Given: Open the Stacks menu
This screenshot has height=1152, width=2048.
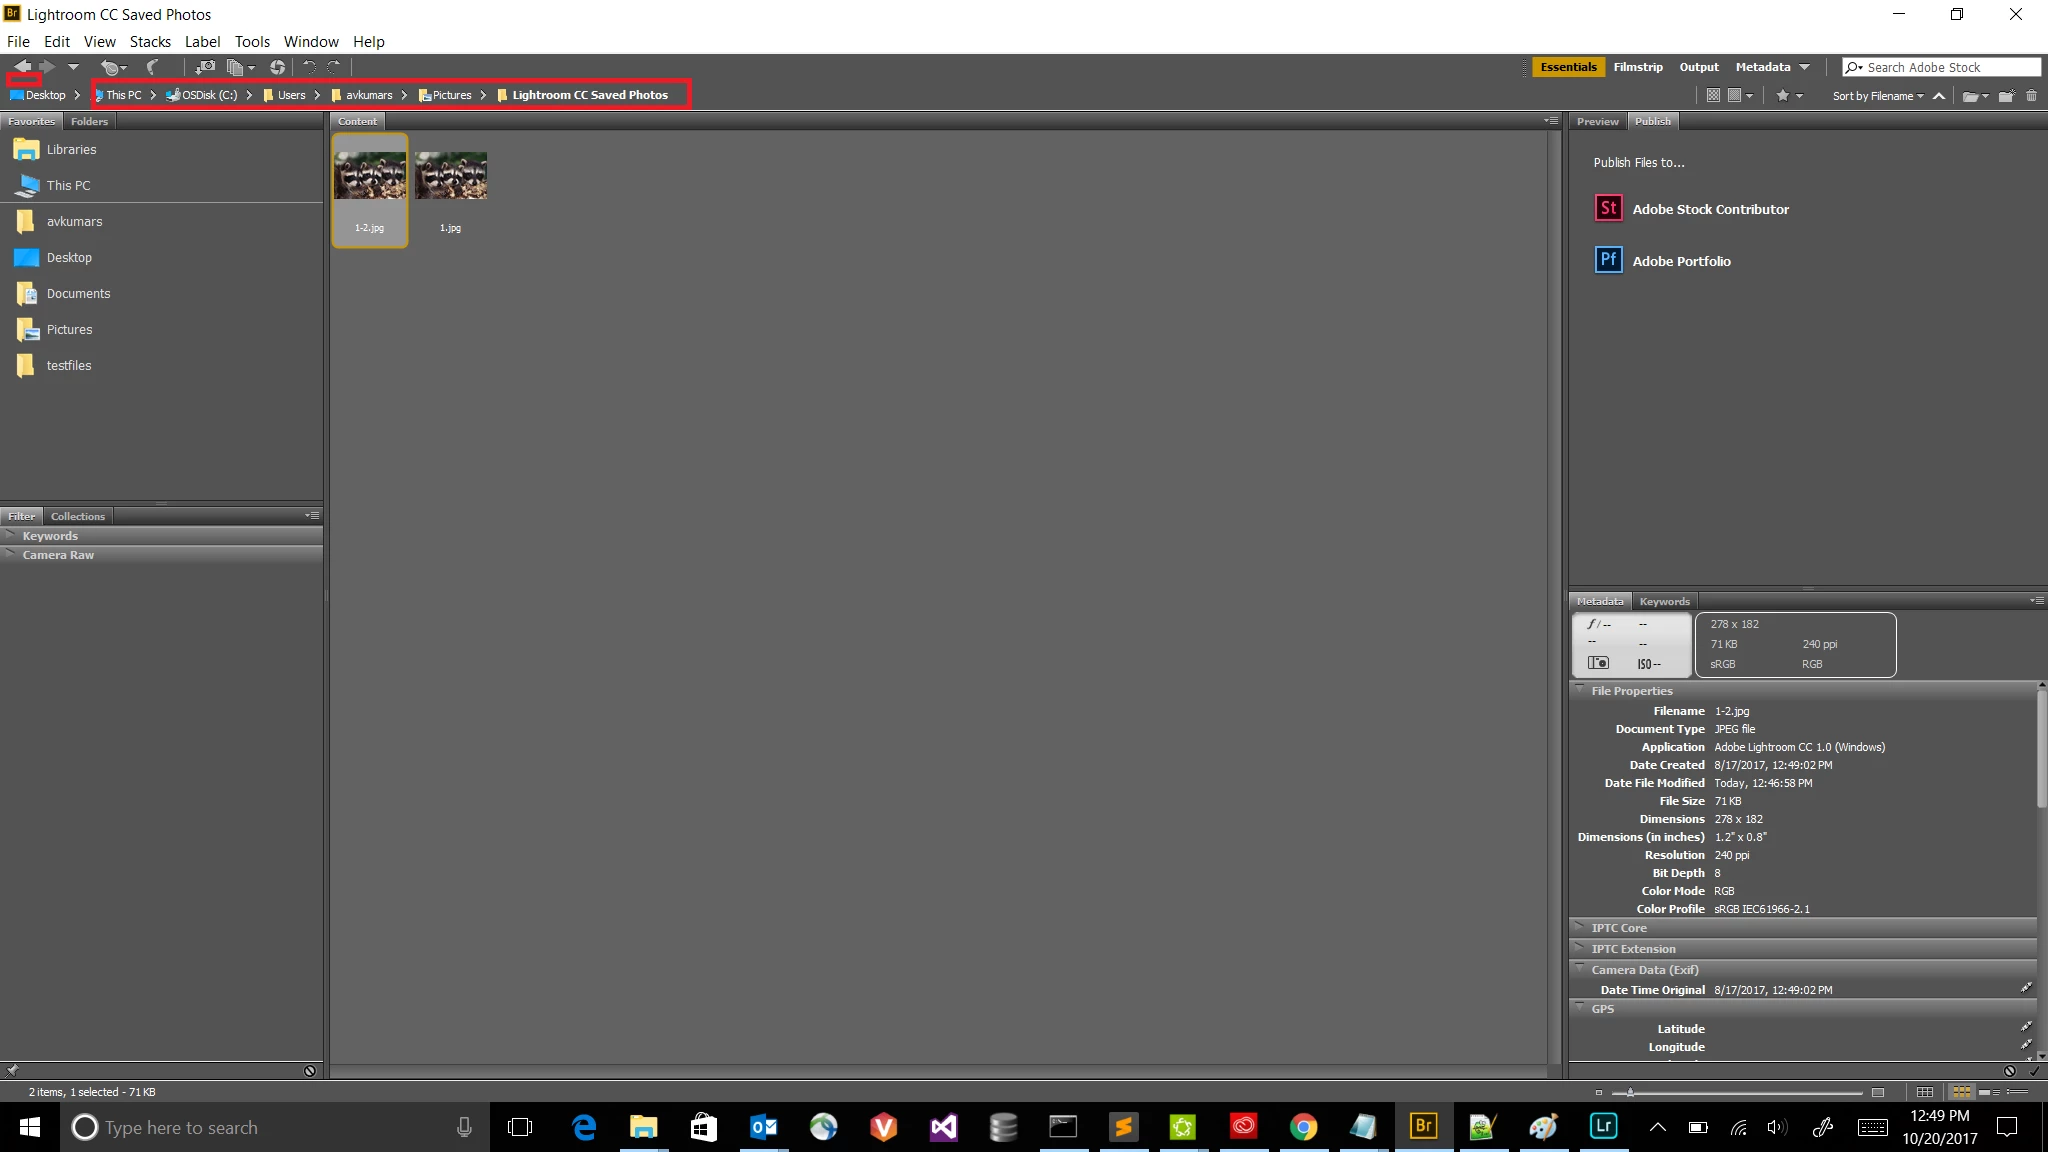Looking at the screenshot, I should tap(150, 42).
